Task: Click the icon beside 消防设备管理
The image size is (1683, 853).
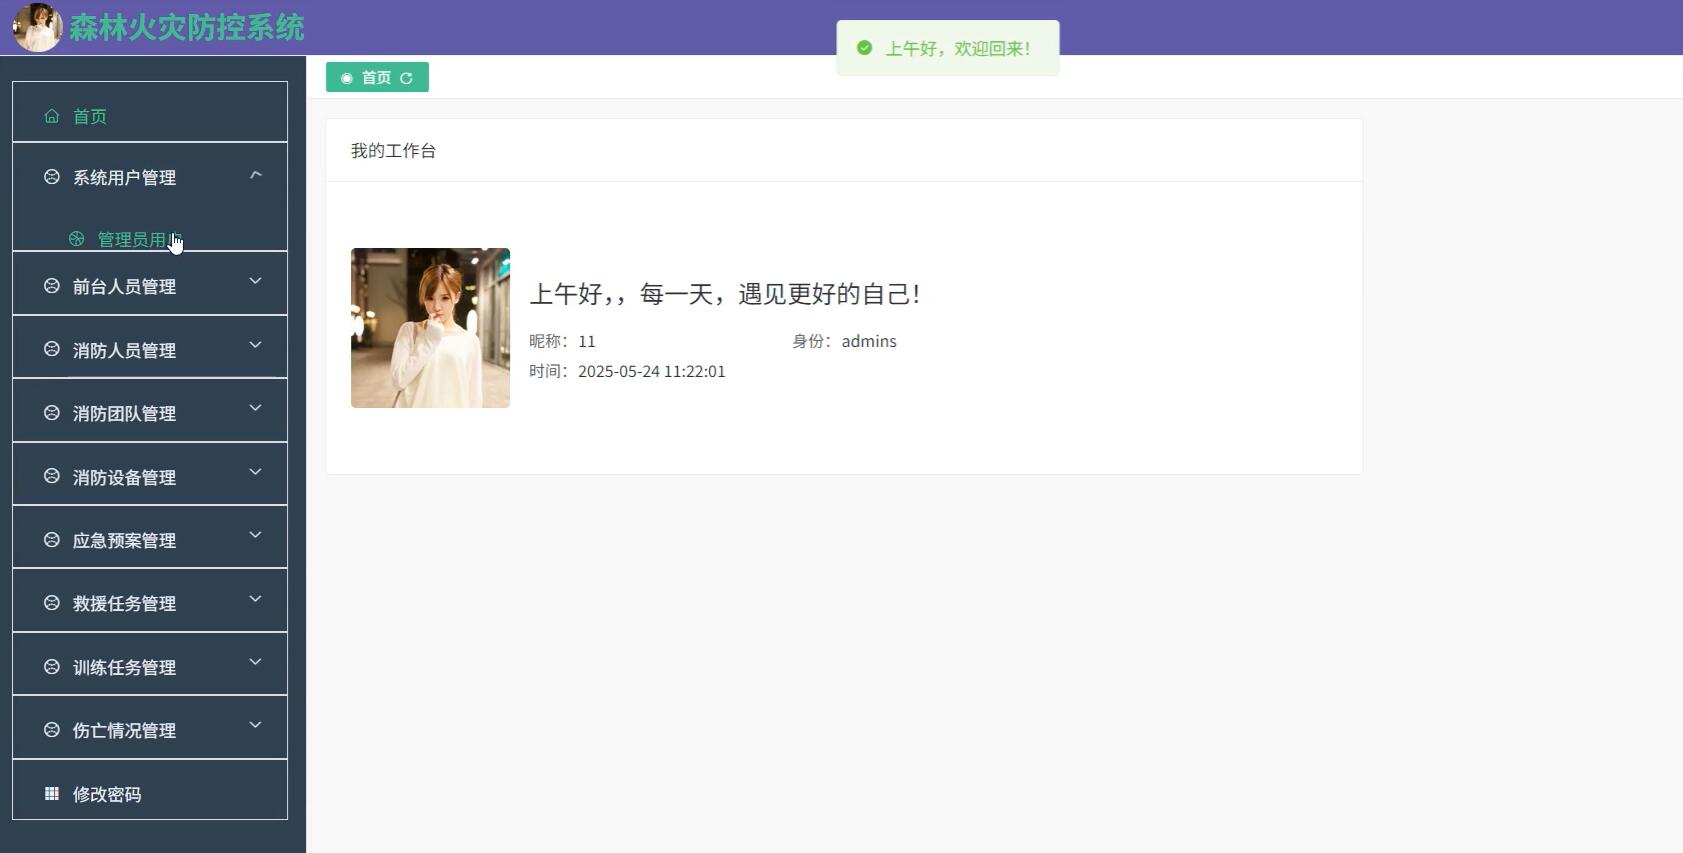Action: [52, 477]
